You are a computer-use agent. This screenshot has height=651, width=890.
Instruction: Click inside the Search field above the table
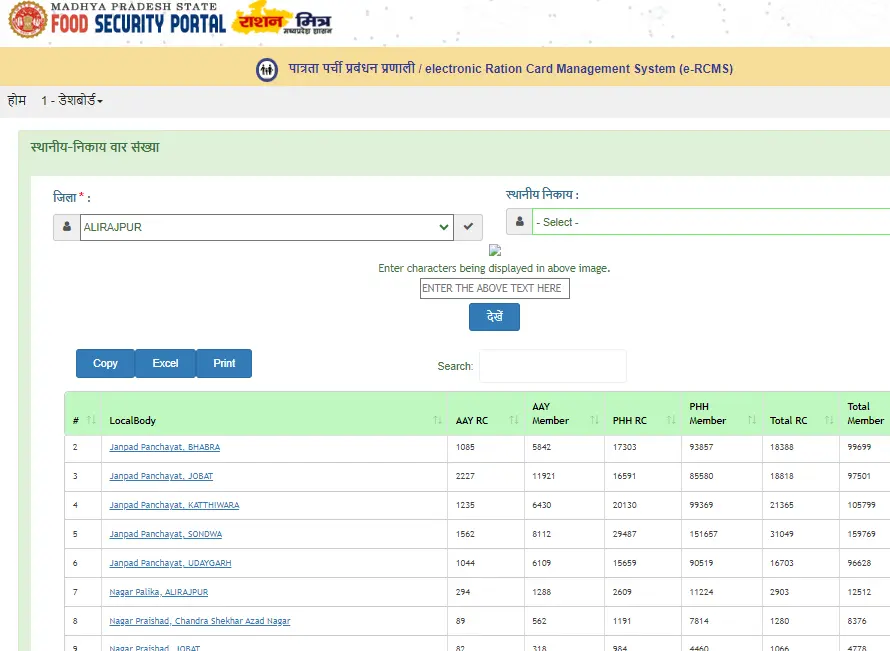coord(552,366)
